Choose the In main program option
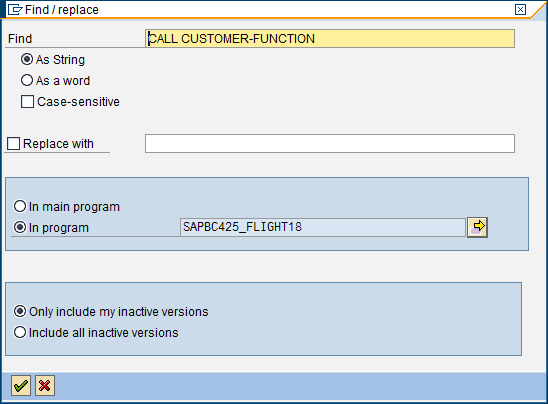 pos(20,206)
